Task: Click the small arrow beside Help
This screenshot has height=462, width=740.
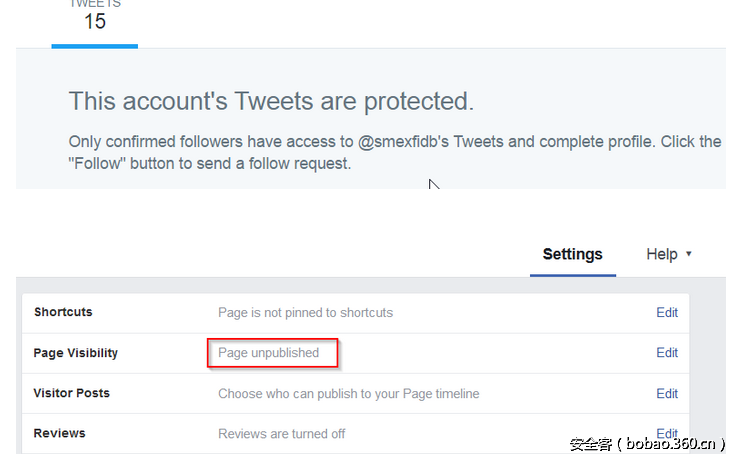Action: click(x=689, y=255)
